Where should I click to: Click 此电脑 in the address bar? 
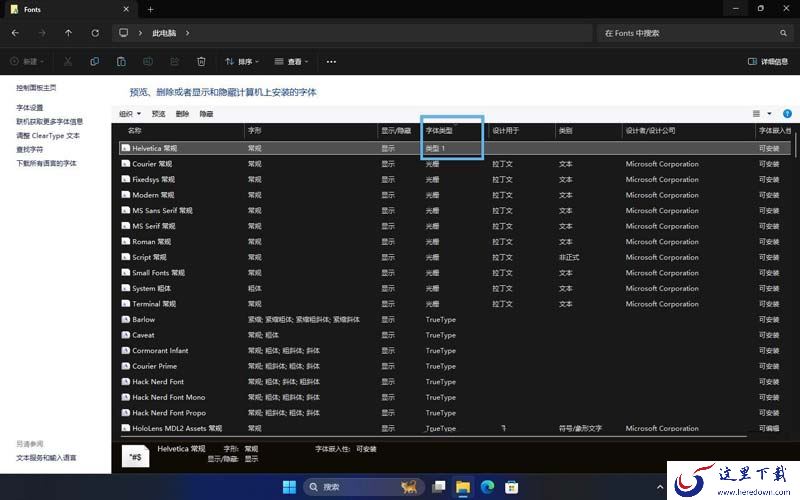(164, 33)
